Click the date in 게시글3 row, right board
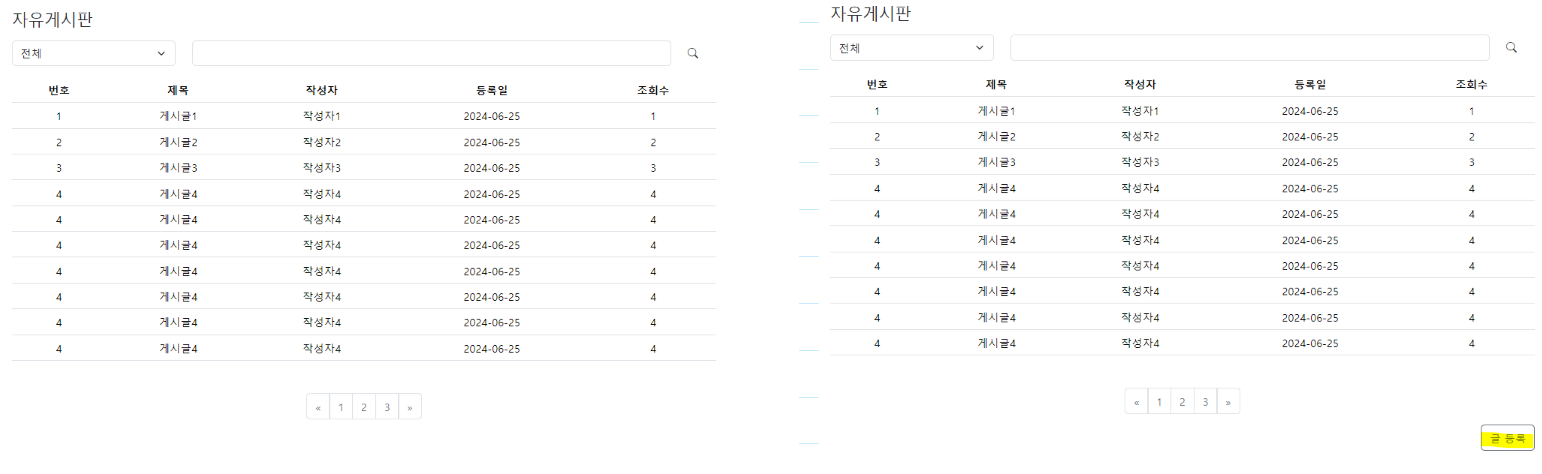1542x474 pixels. click(x=1310, y=162)
